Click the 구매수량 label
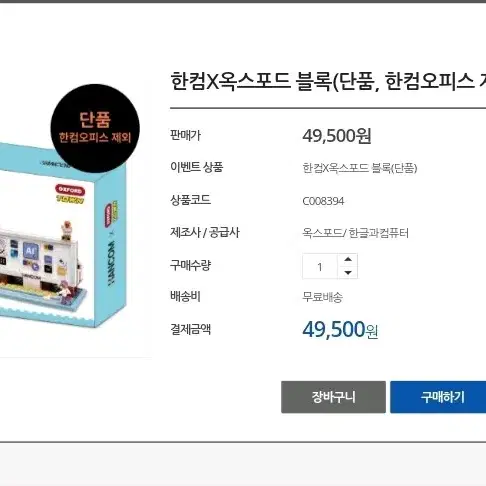Screen dimensions: 486x486 (x=190, y=265)
